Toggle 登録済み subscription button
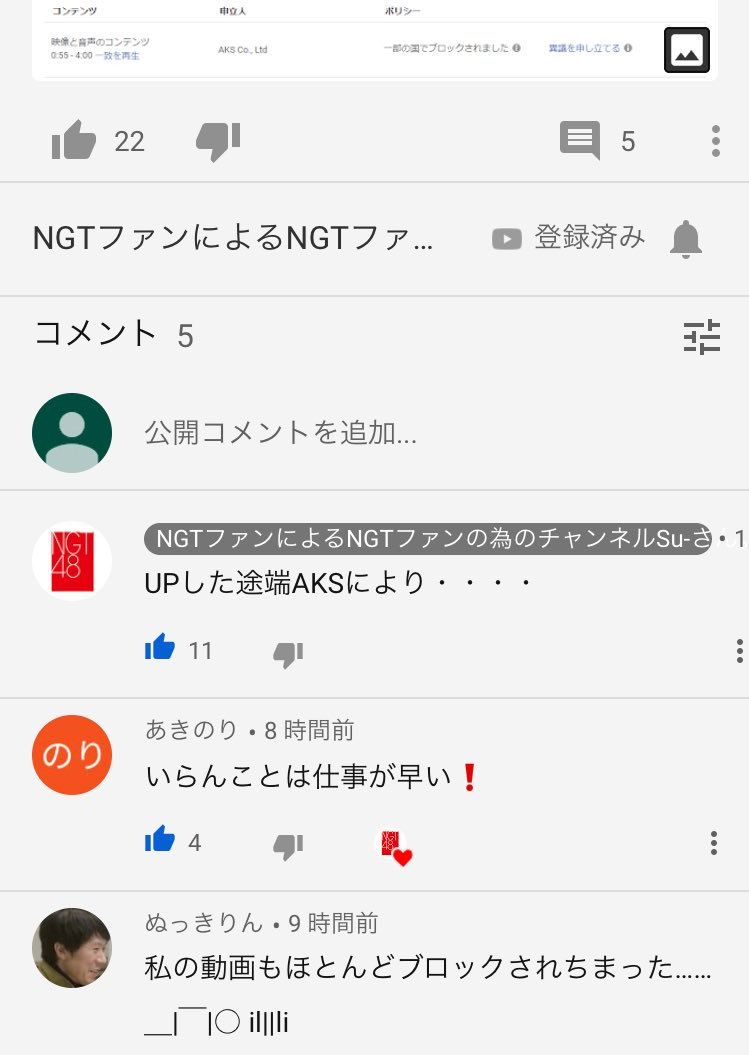The height and width of the screenshot is (1055, 749). pyautogui.click(x=569, y=238)
